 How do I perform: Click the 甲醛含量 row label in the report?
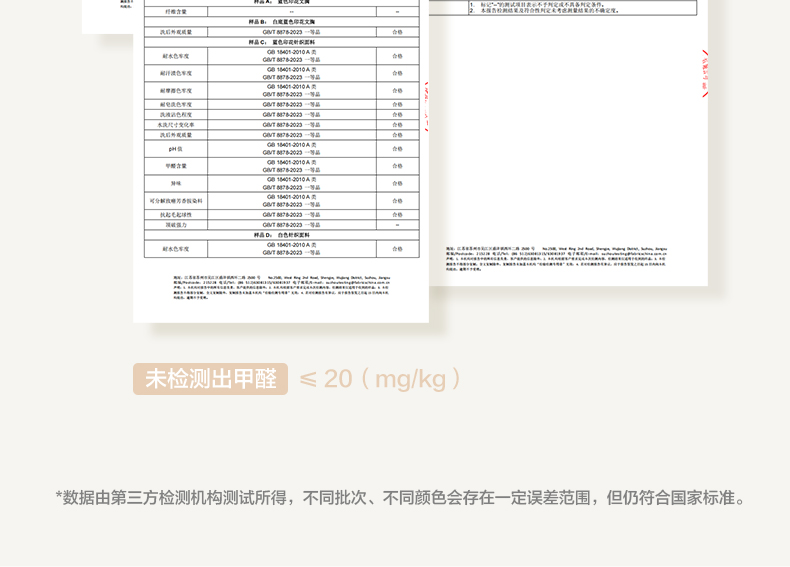click(176, 166)
